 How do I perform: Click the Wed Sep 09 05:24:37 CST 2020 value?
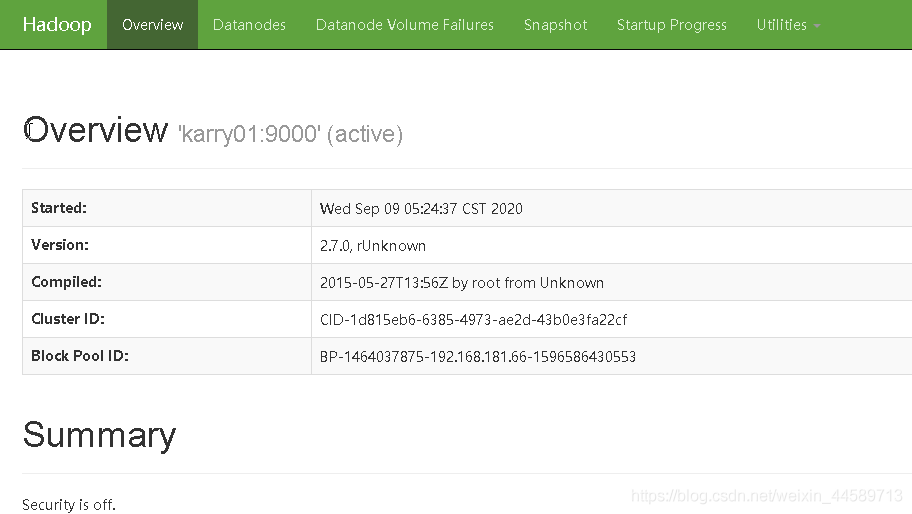(421, 209)
